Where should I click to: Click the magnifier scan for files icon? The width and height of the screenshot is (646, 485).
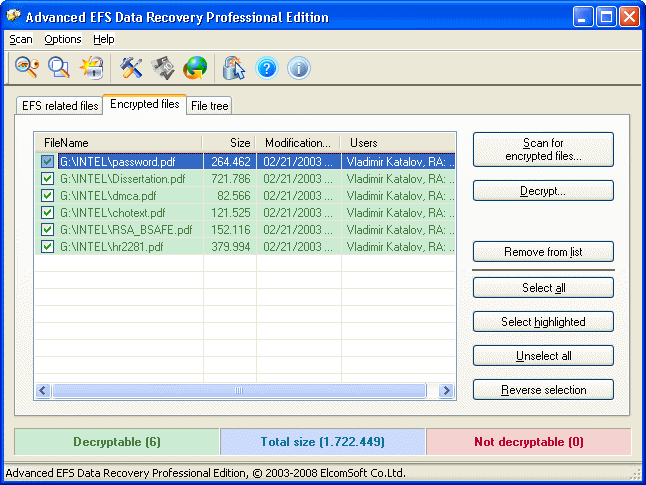point(59,67)
